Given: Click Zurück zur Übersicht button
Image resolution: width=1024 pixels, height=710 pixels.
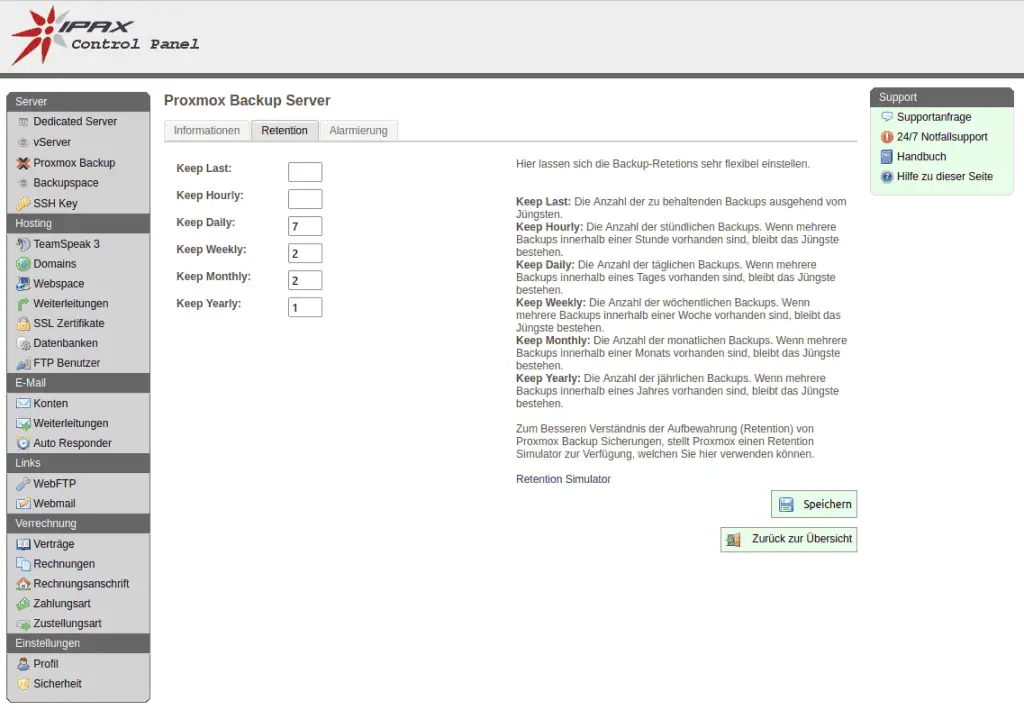Looking at the screenshot, I should tap(788, 539).
